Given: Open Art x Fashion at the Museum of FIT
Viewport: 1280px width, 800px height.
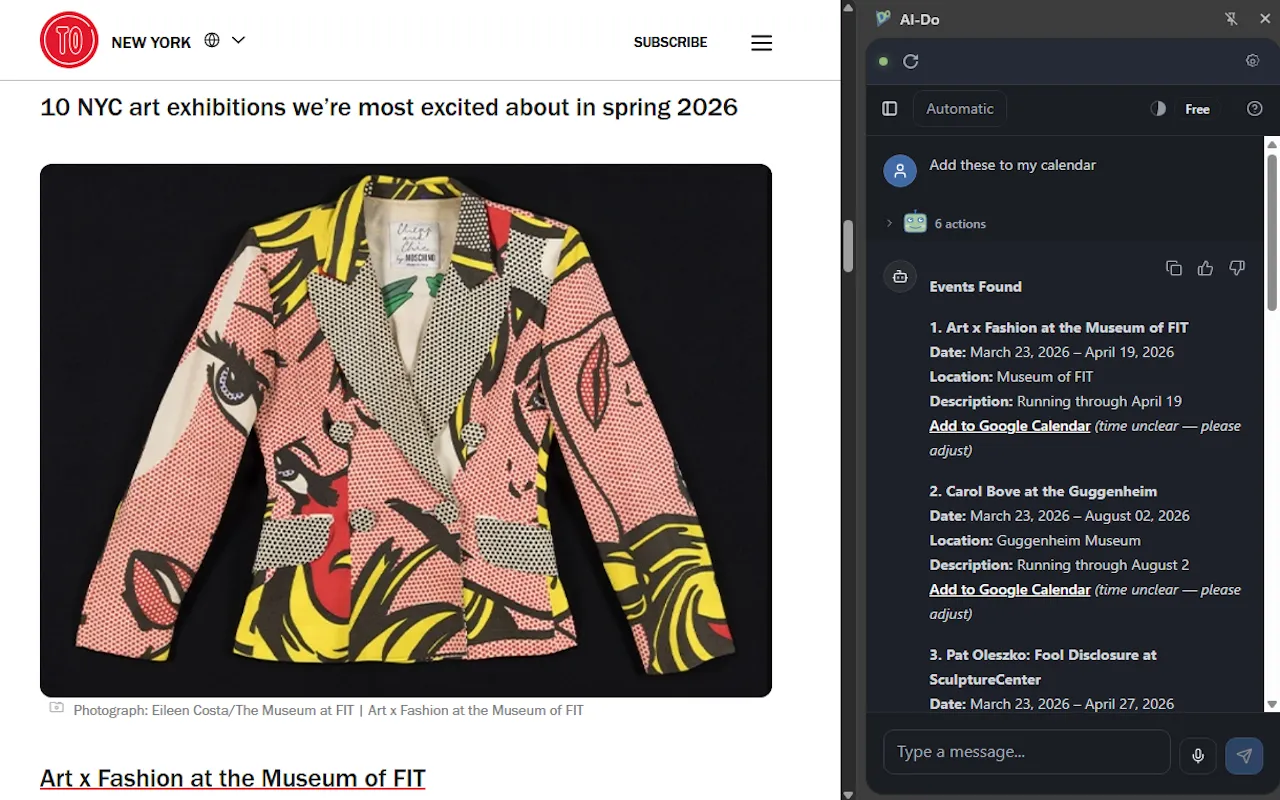Looking at the screenshot, I should 232,778.
